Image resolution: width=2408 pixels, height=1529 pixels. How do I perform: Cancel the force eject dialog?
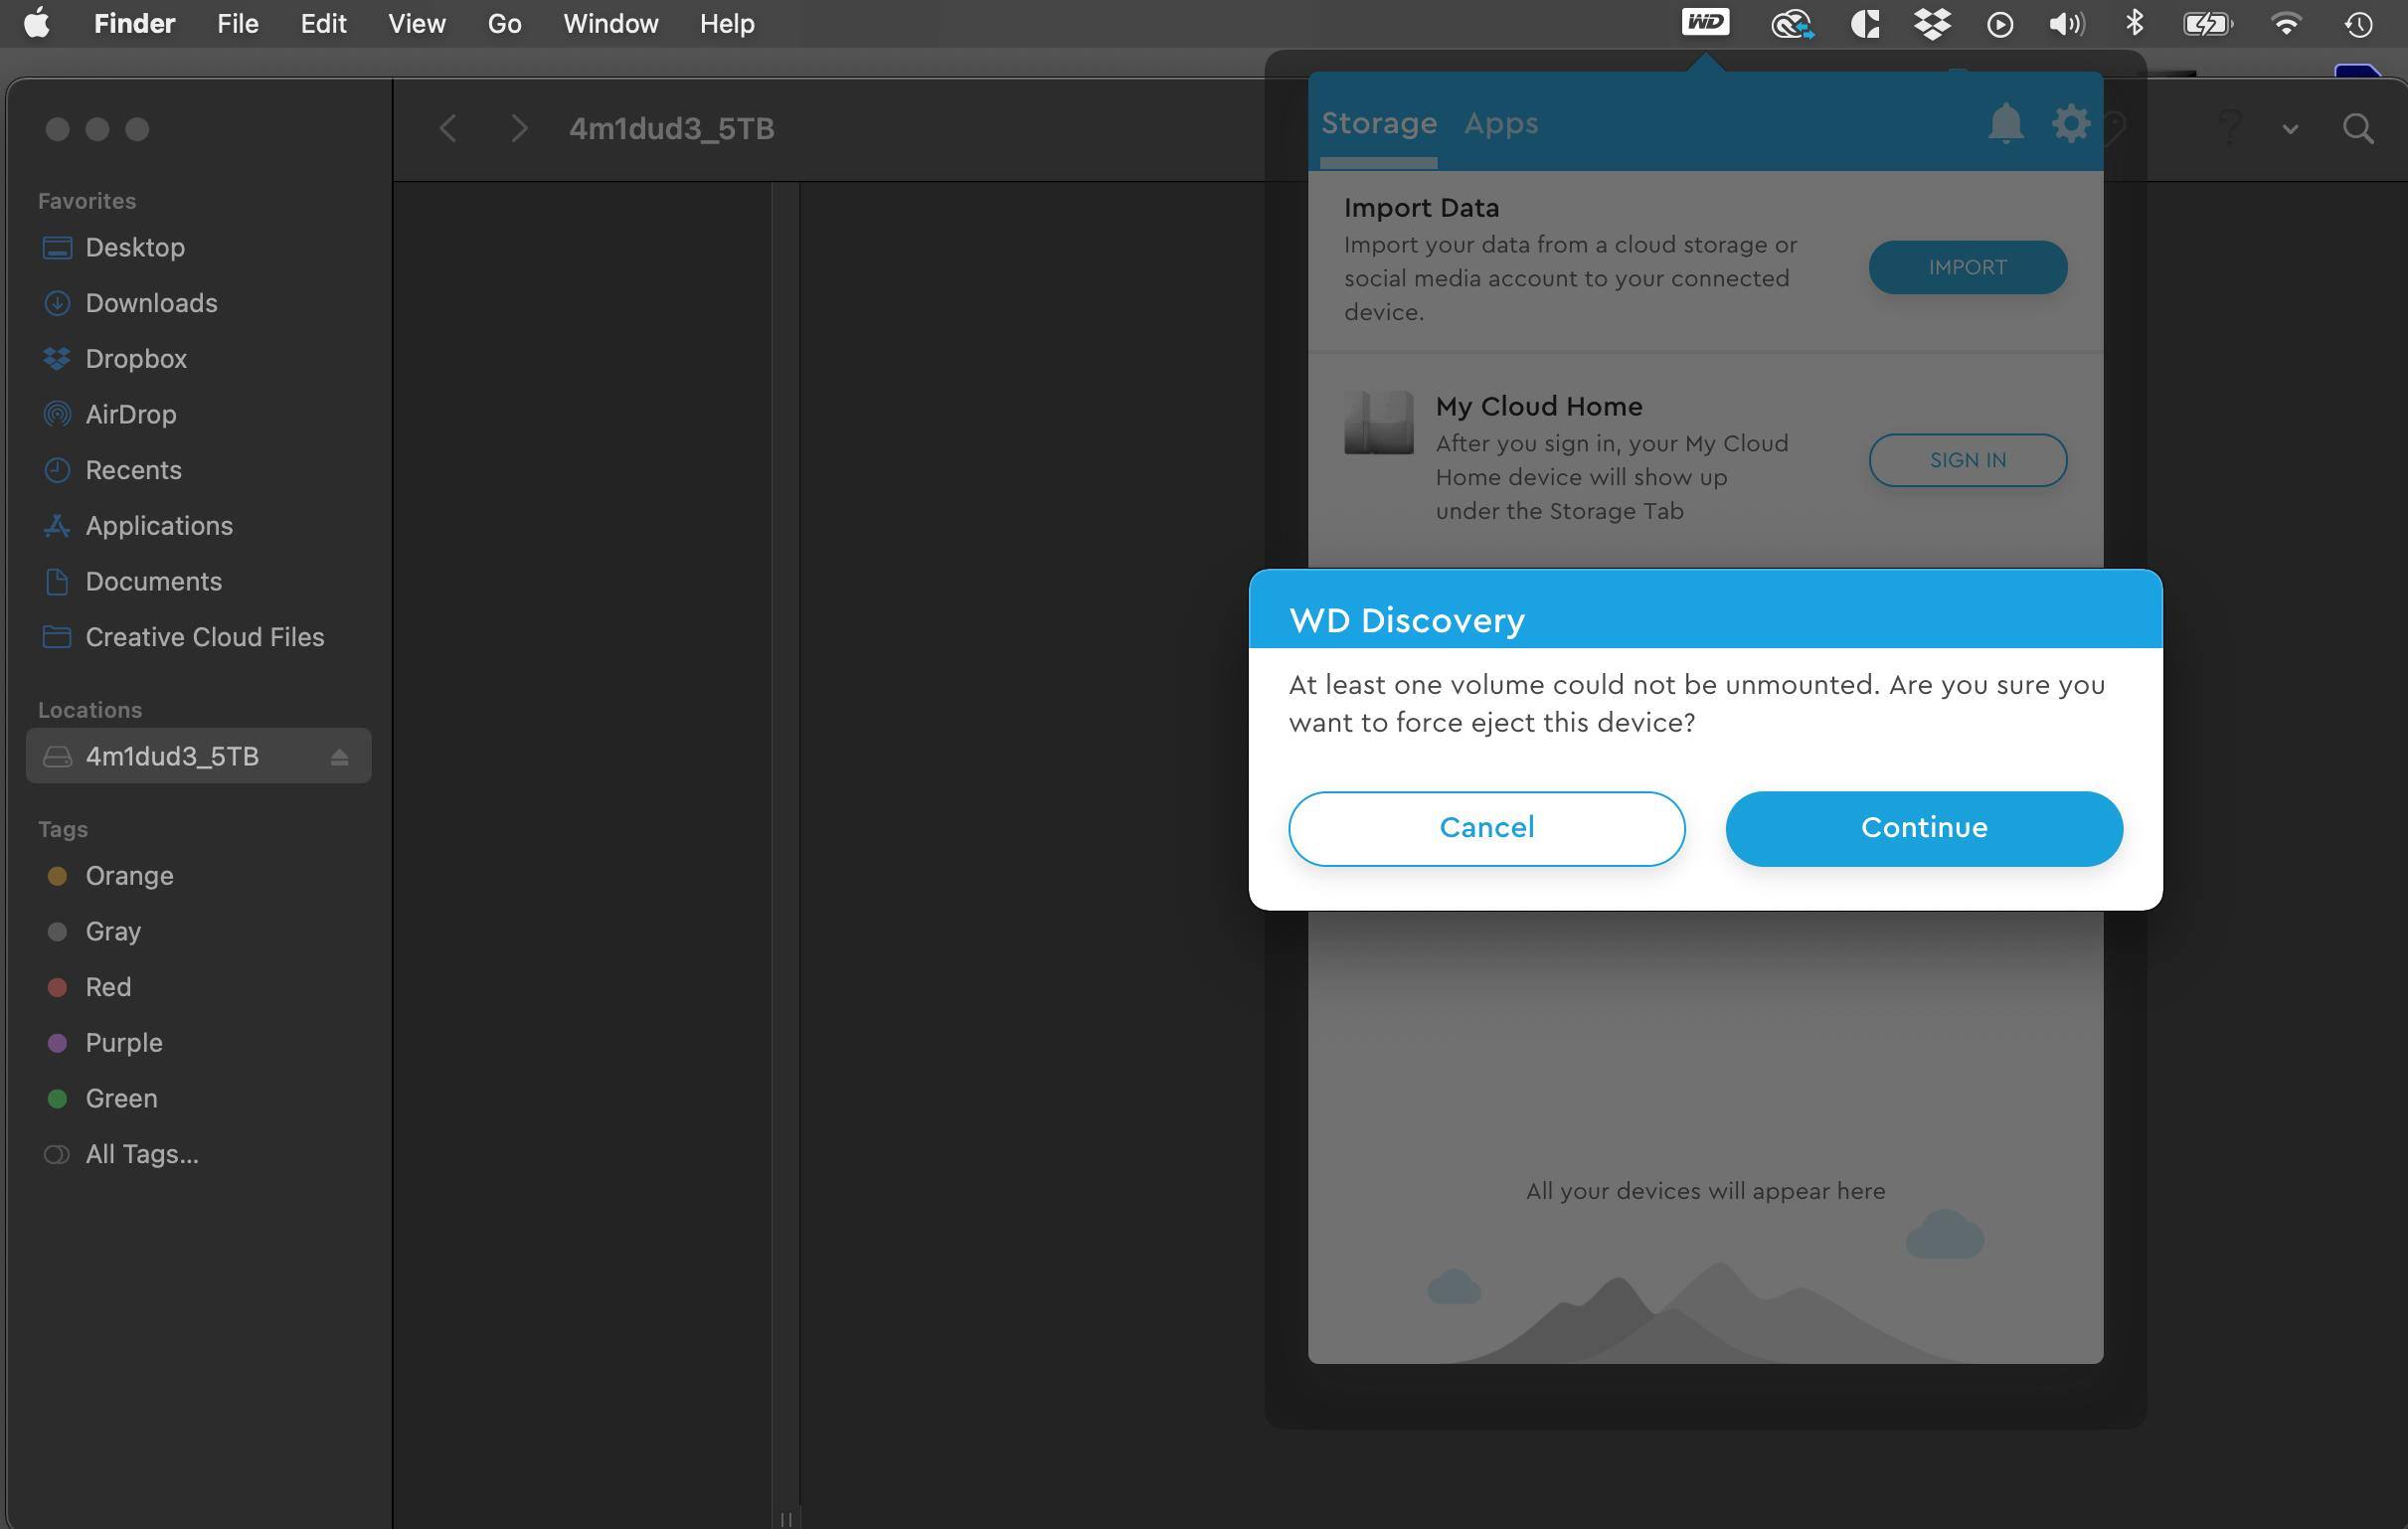pyautogui.click(x=1486, y=828)
